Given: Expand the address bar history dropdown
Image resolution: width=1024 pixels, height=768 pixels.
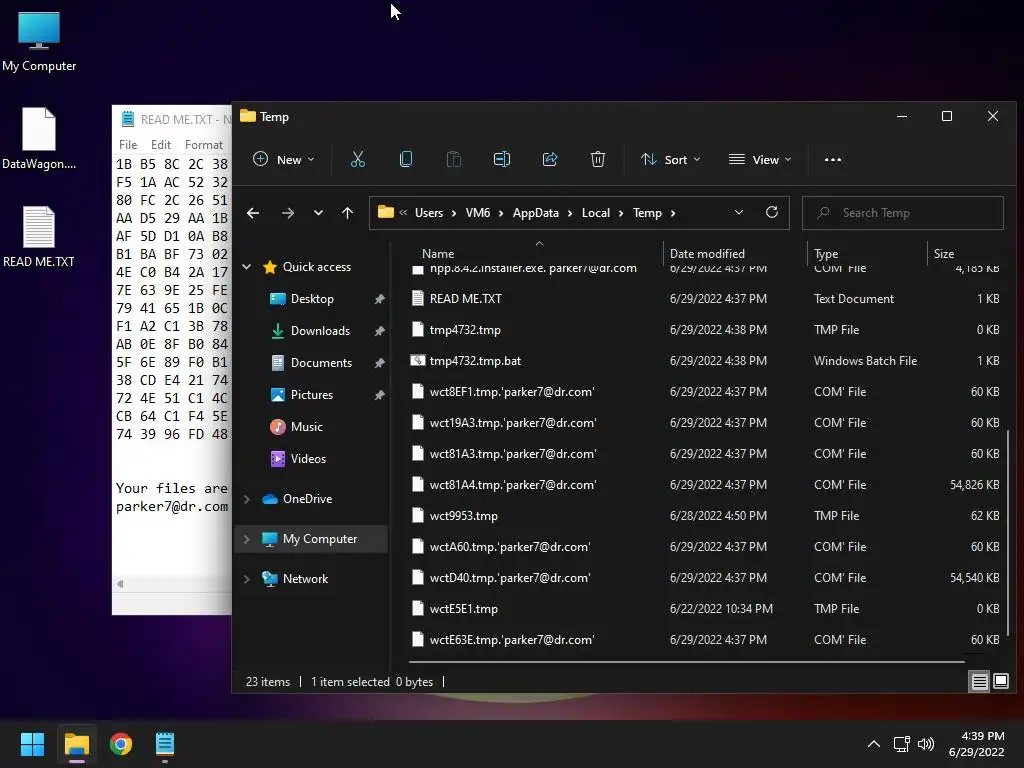Looking at the screenshot, I should point(739,213).
